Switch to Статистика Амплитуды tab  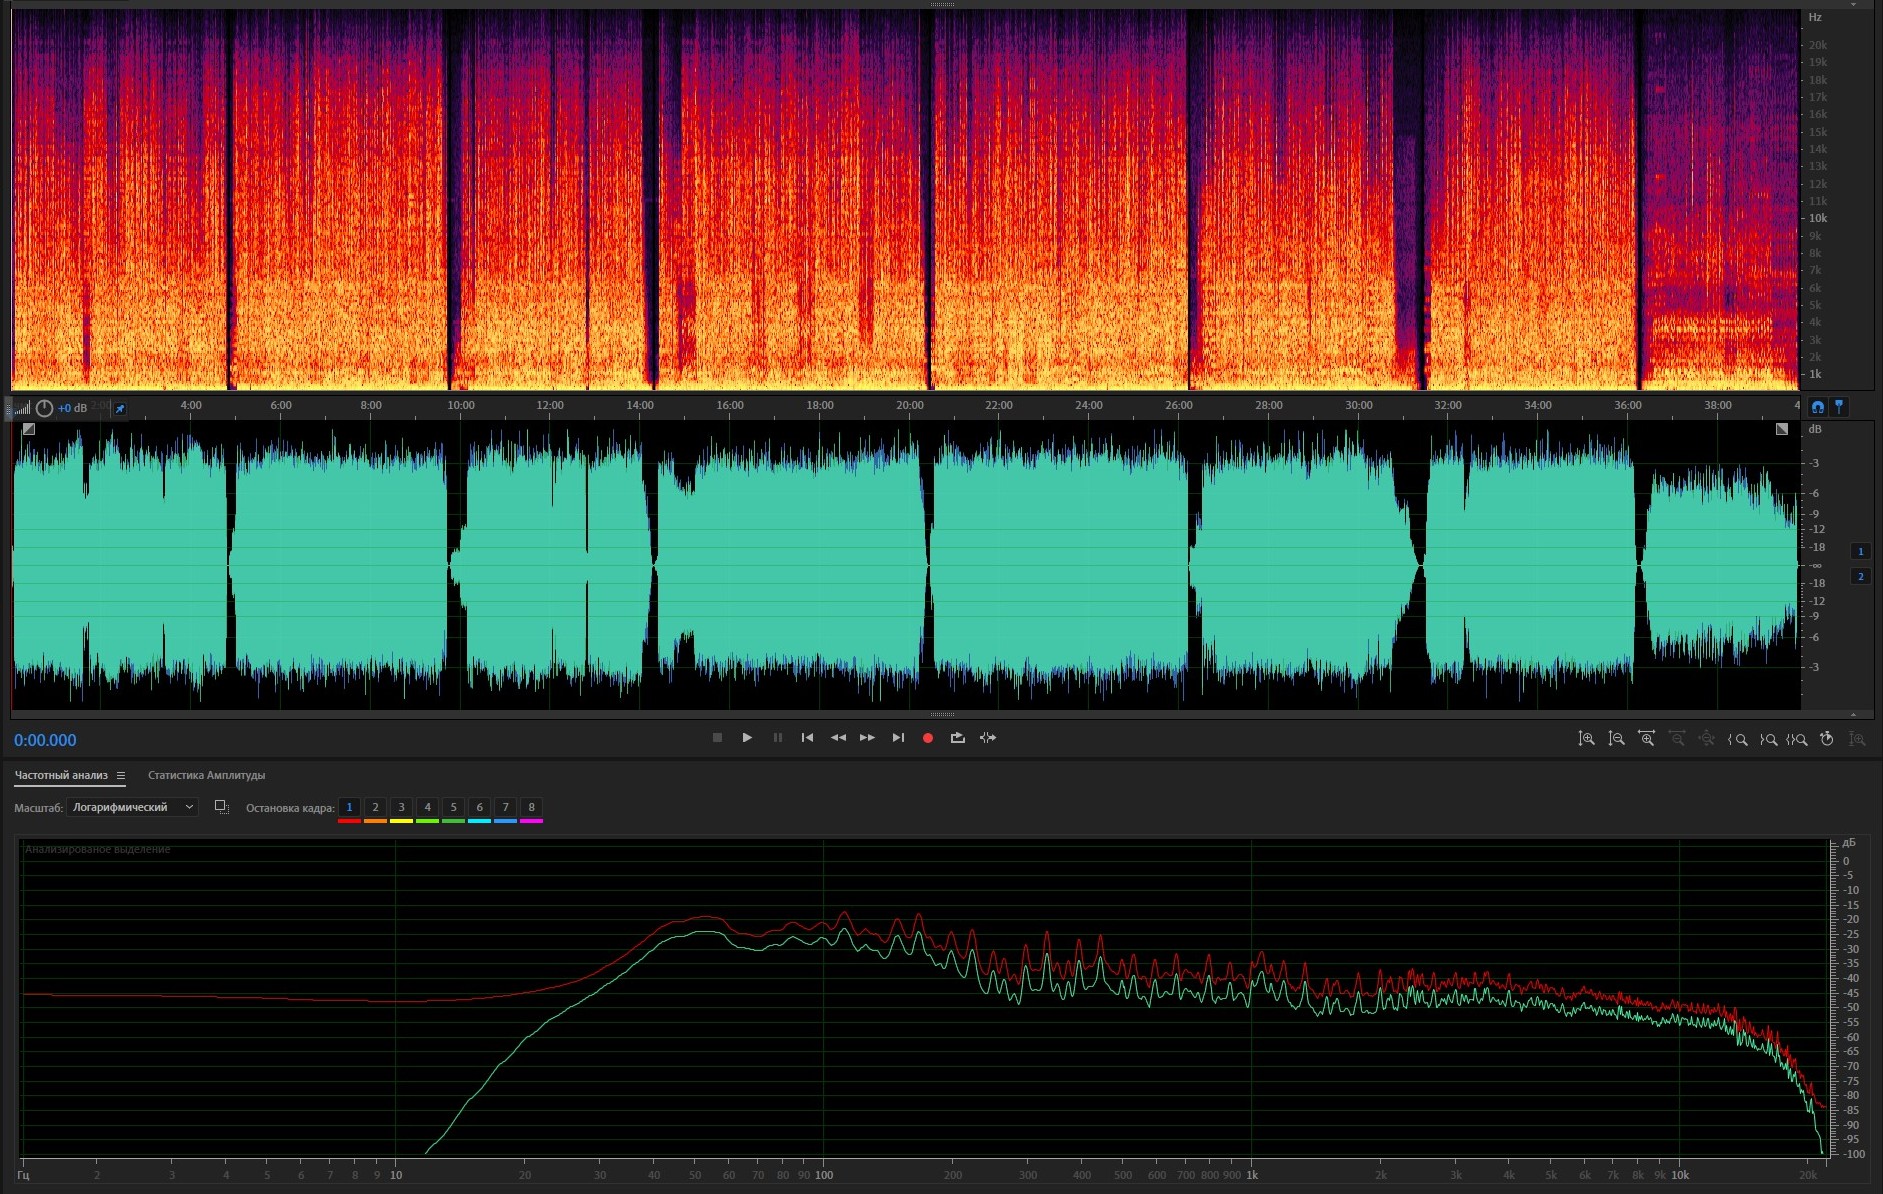(x=206, y=776)
